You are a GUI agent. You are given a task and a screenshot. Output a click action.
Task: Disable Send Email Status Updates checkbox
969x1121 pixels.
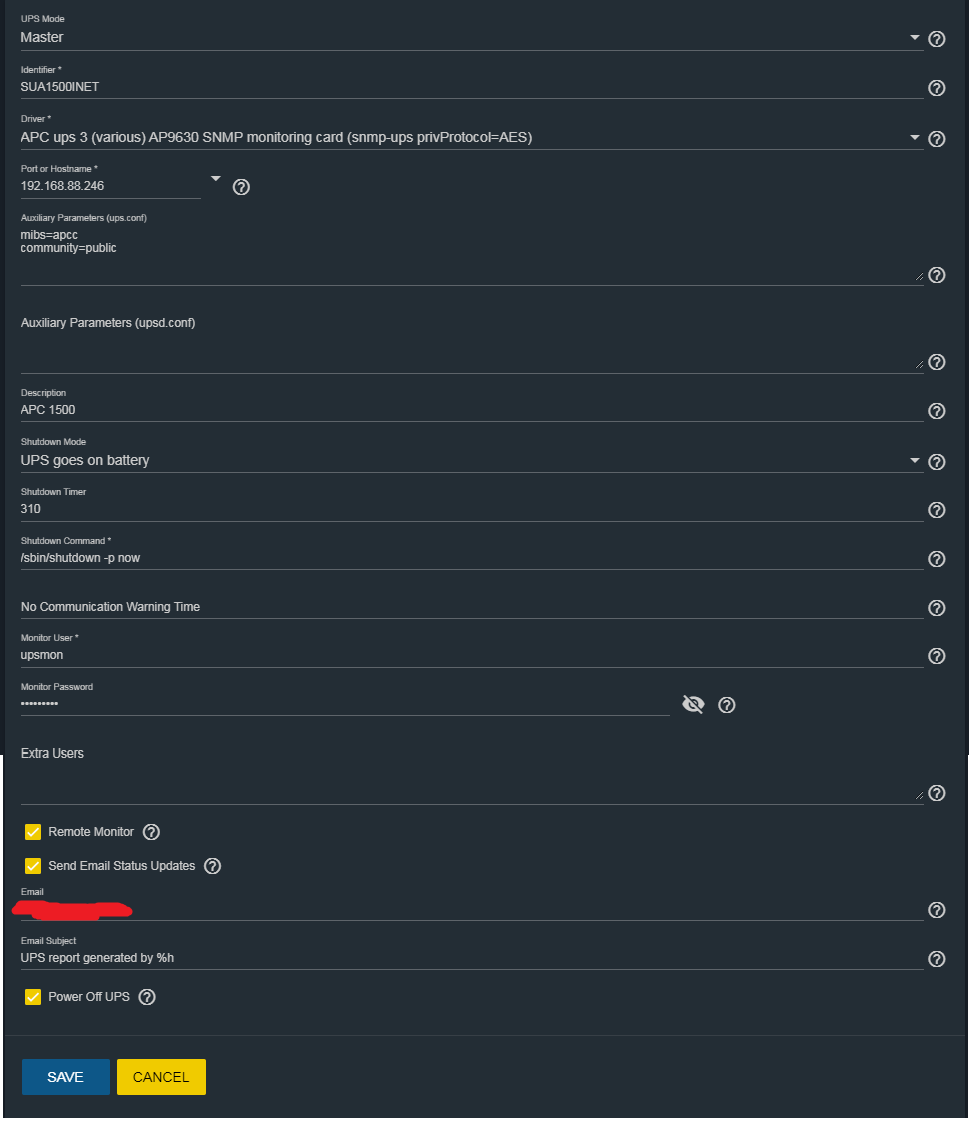[x=33, y=866]
